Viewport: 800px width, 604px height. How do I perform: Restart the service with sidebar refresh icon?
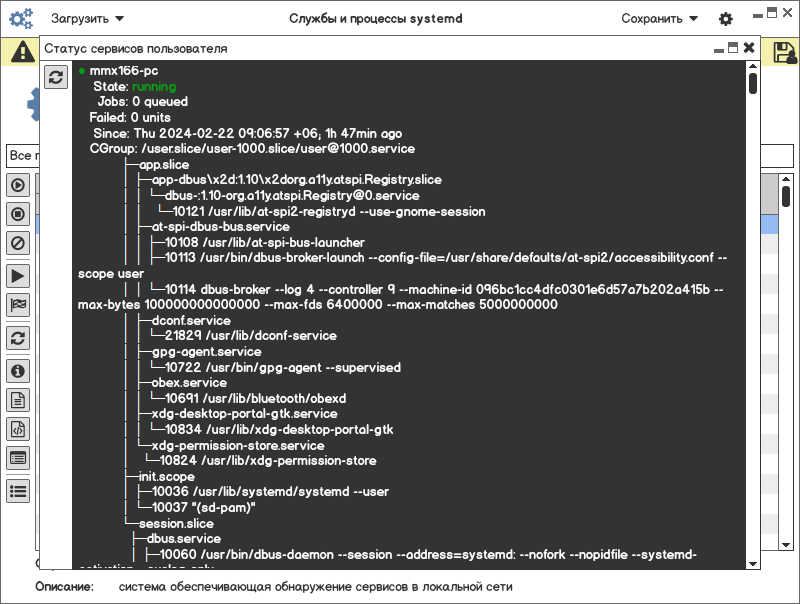18,338
